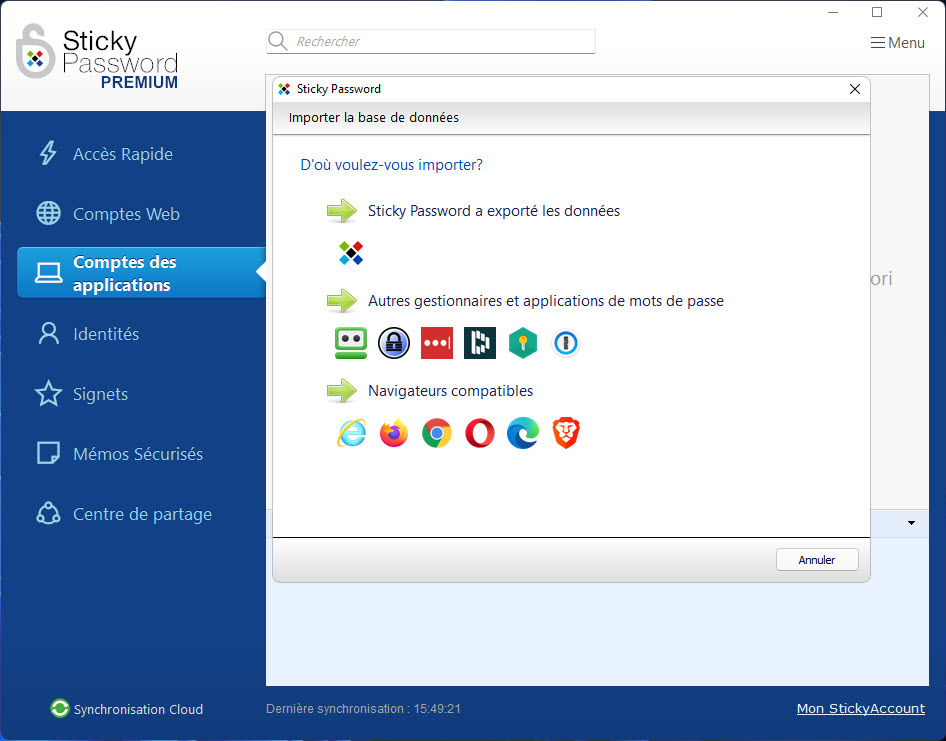The height and width of the screenshot is (741, 946).
Task: Go to Identités section
Action: click(x=106, y=334)
